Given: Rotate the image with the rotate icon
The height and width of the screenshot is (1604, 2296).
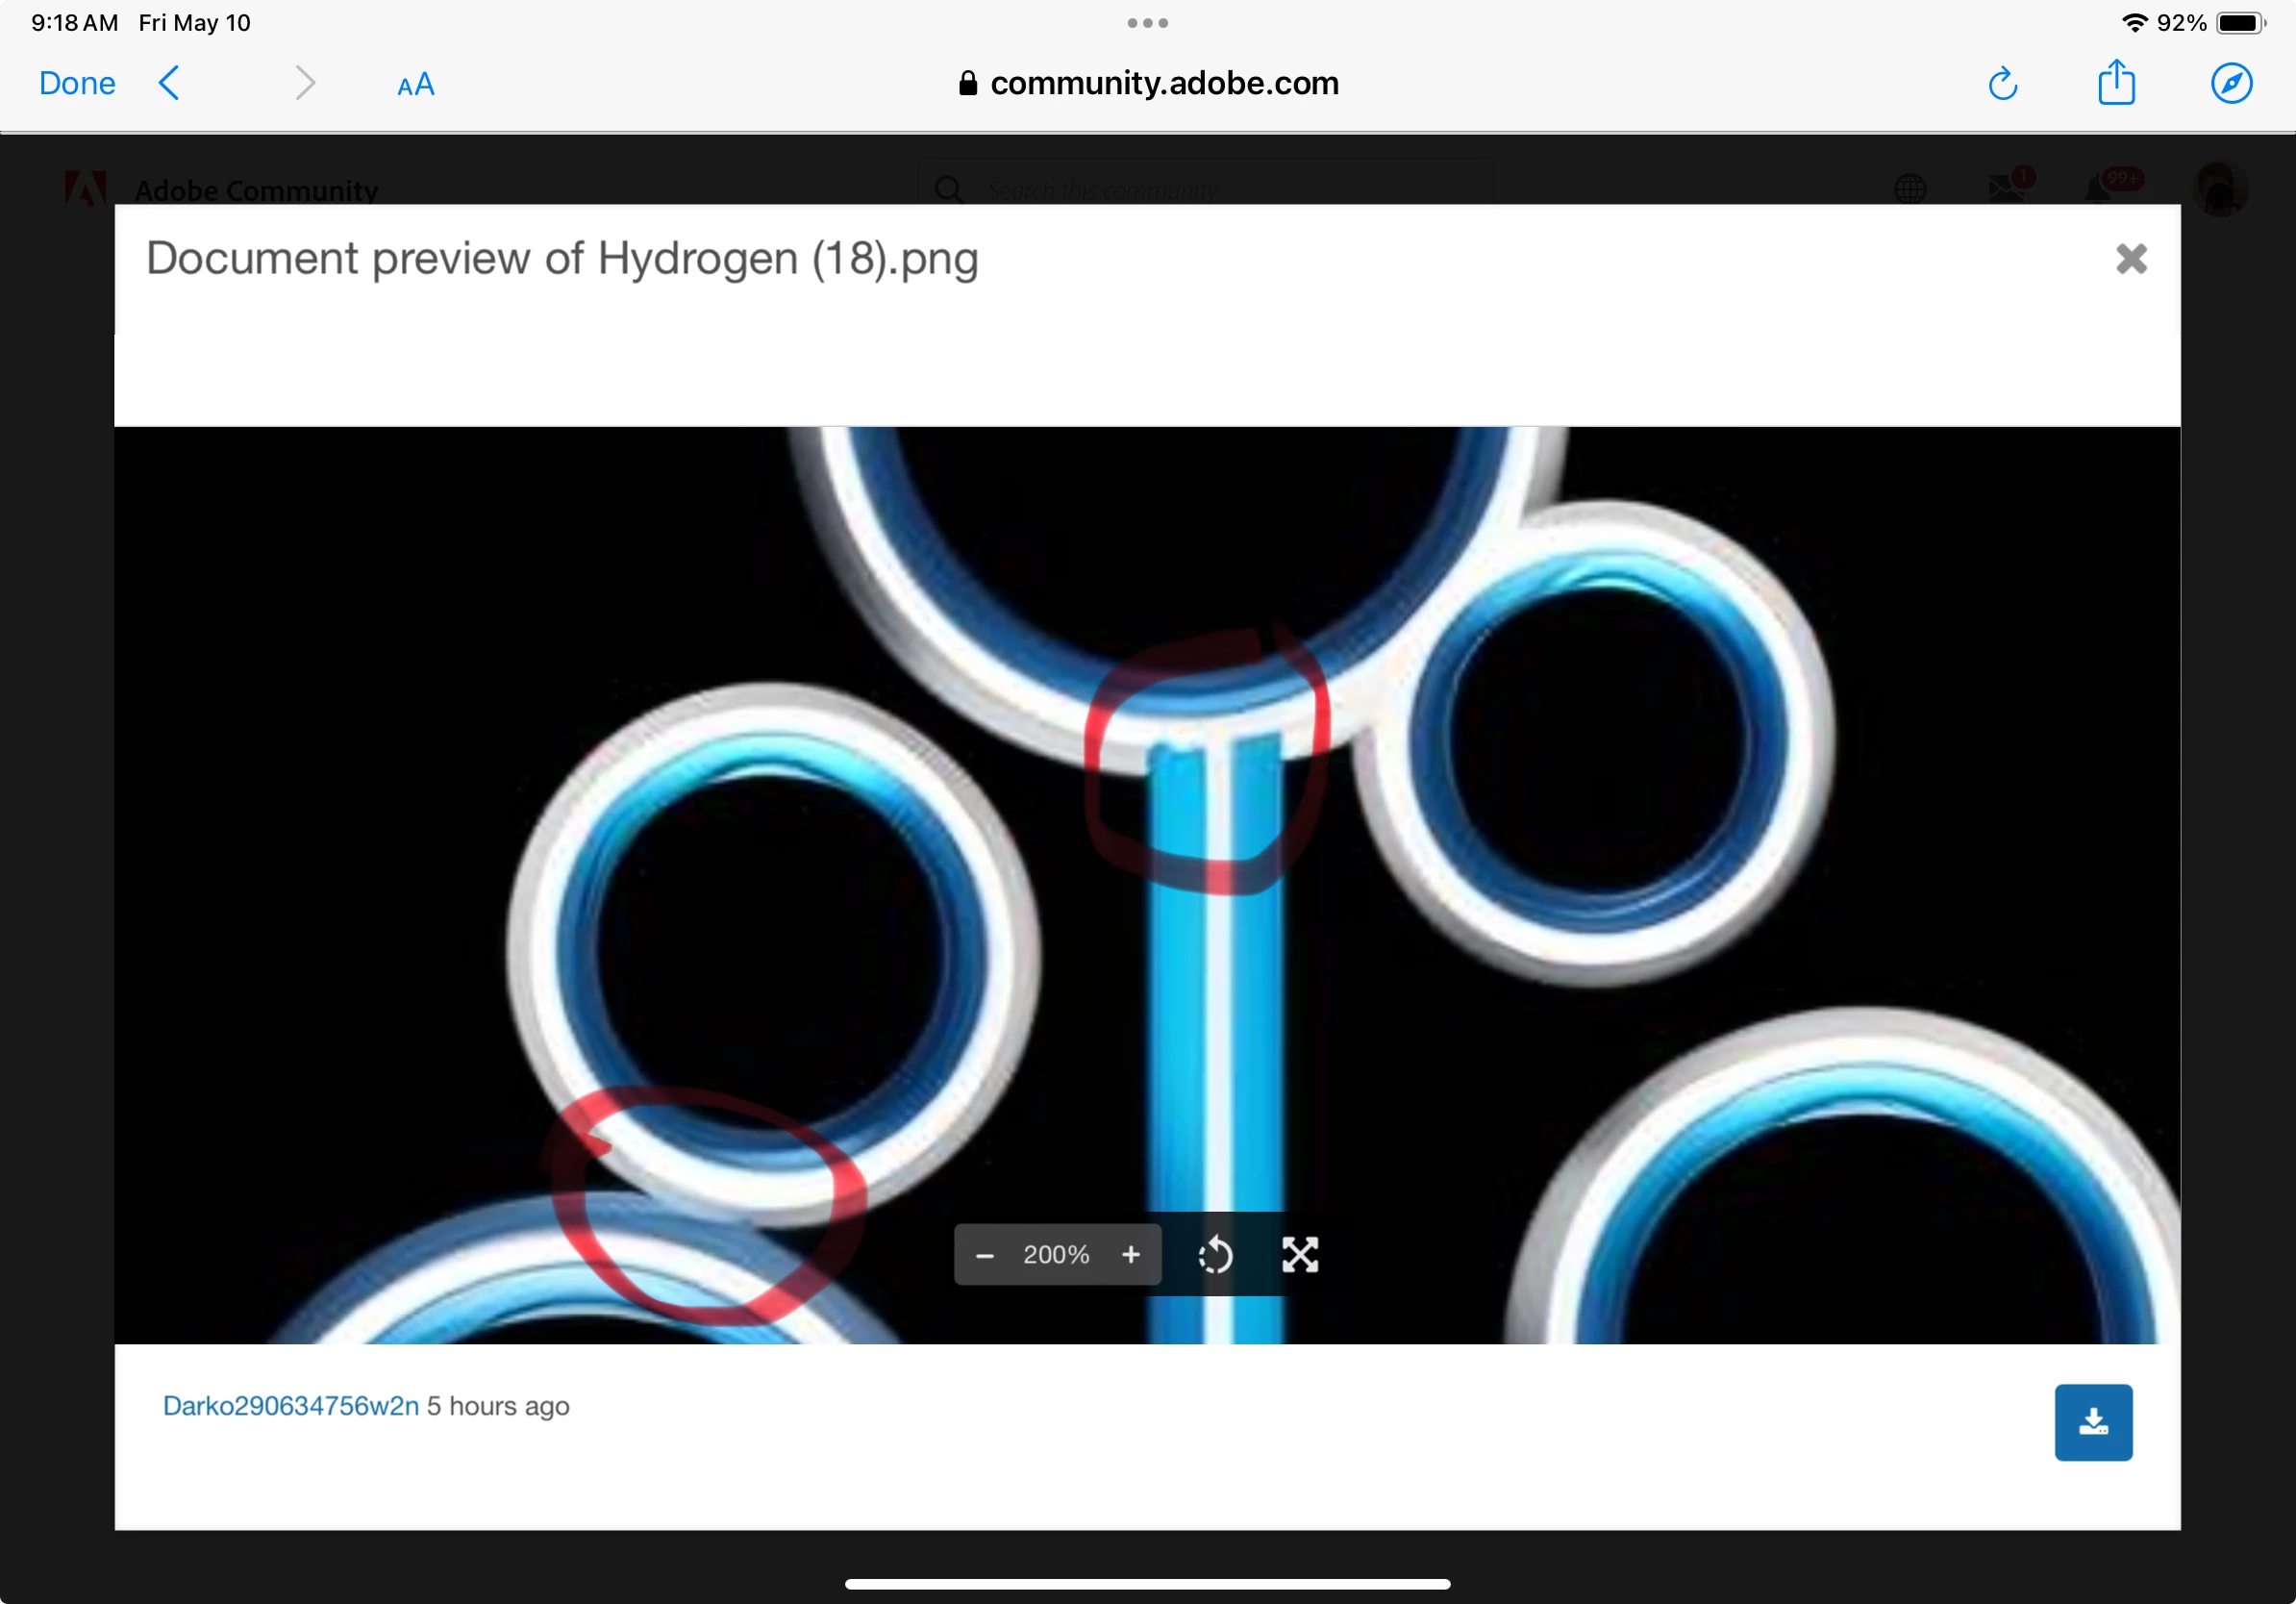Looking at the screenshot, I should pos(1215,1255).
